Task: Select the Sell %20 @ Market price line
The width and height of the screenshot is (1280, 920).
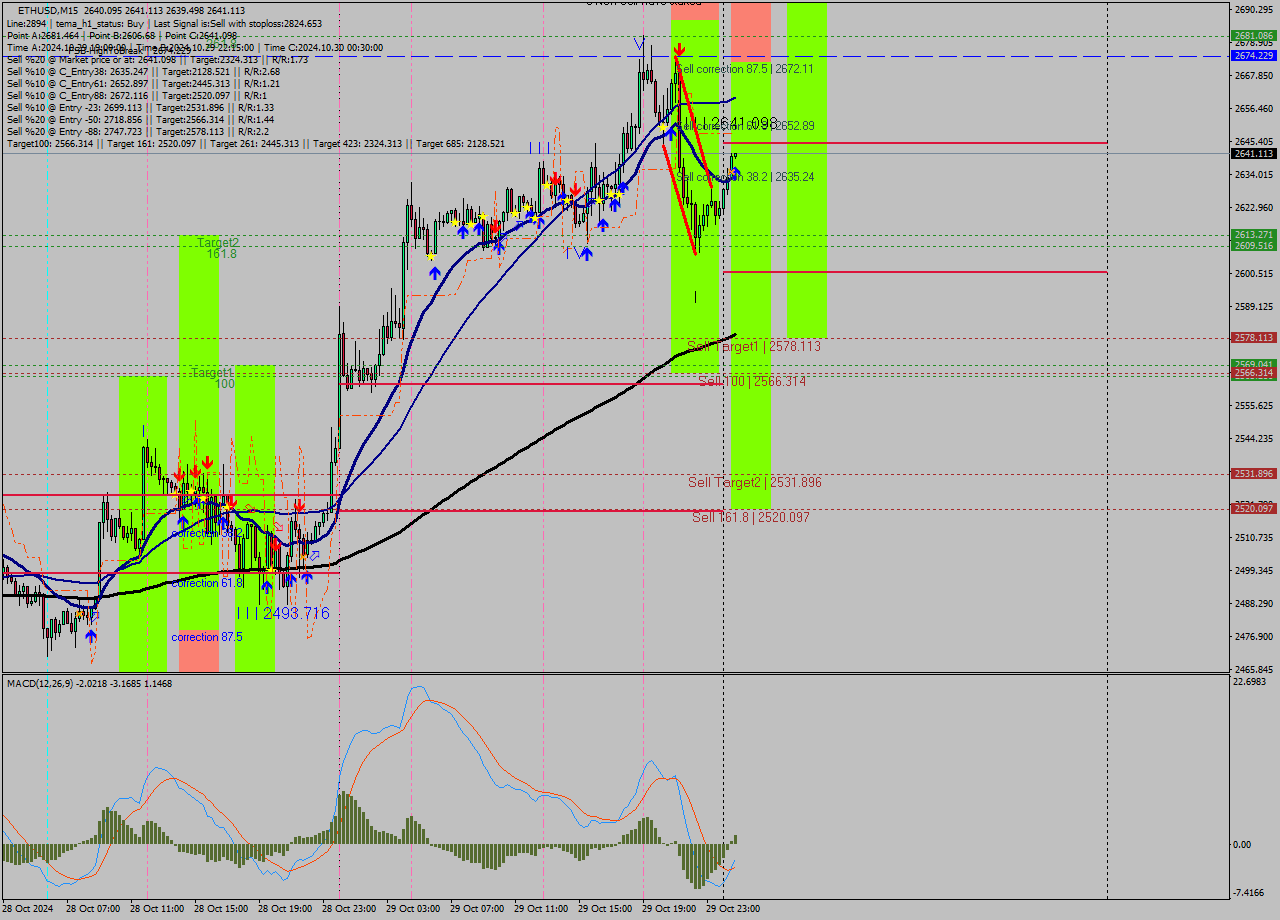Action: tap(157, 59)
